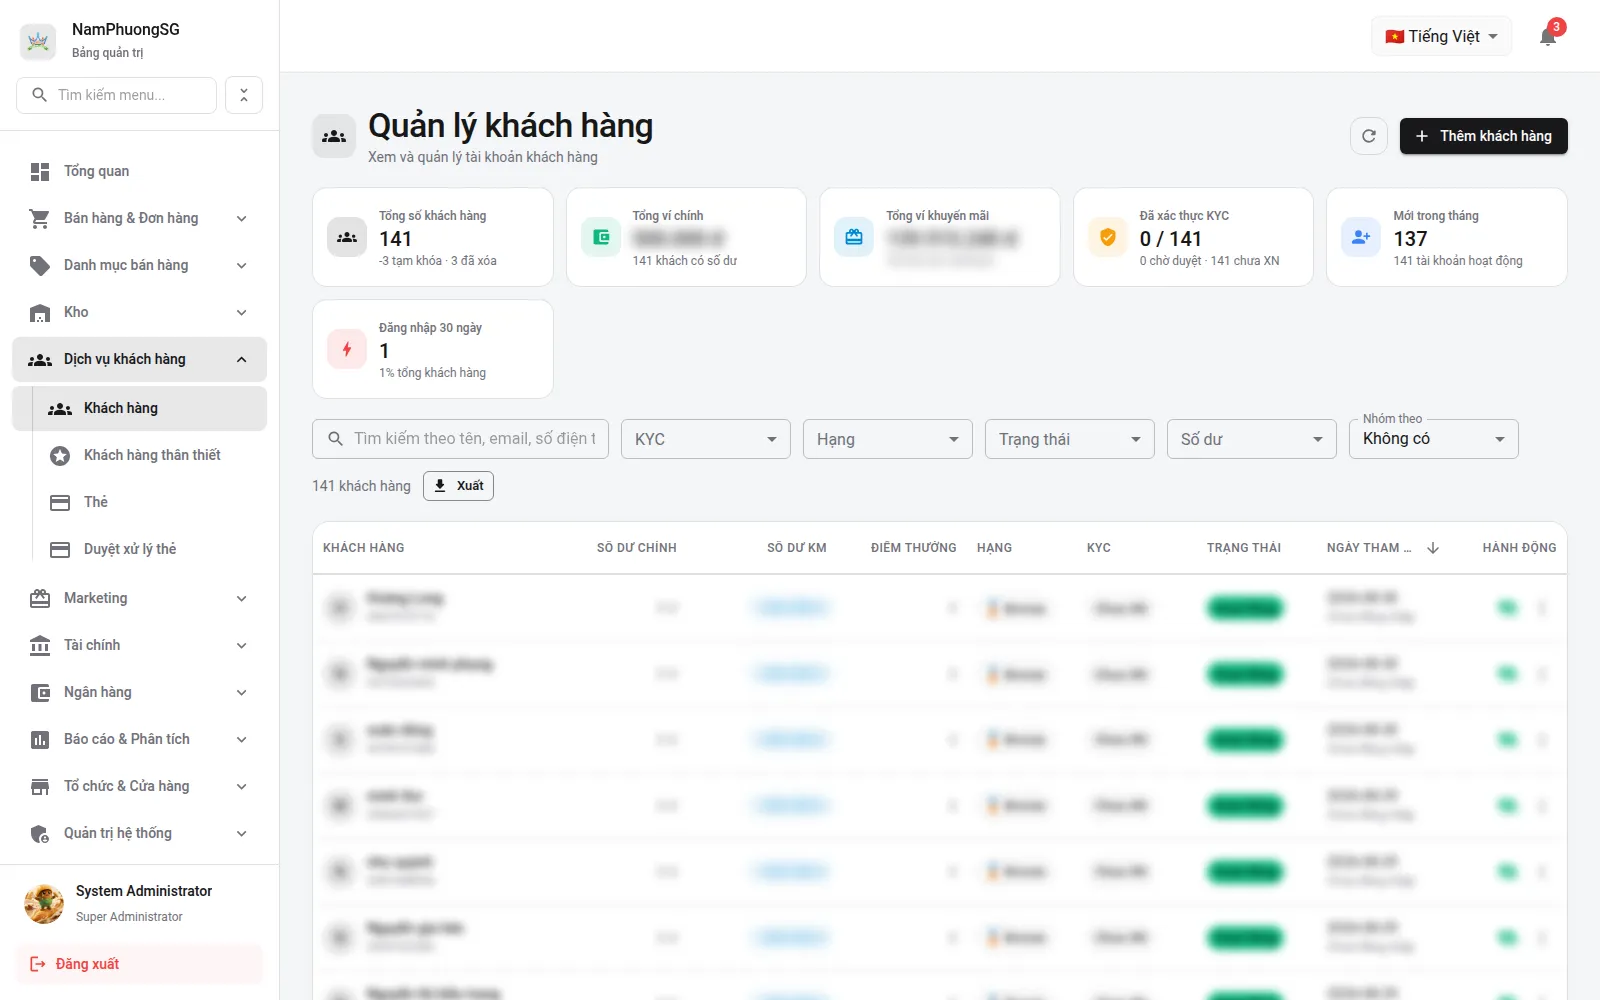
Task: Open the Nhóm theo grouping dropdown
Action: pos(1434,439)
